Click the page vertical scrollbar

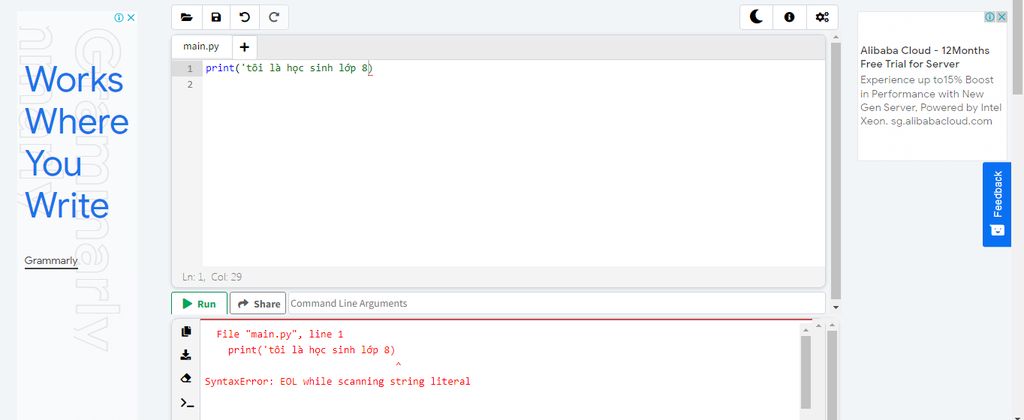1018,49
